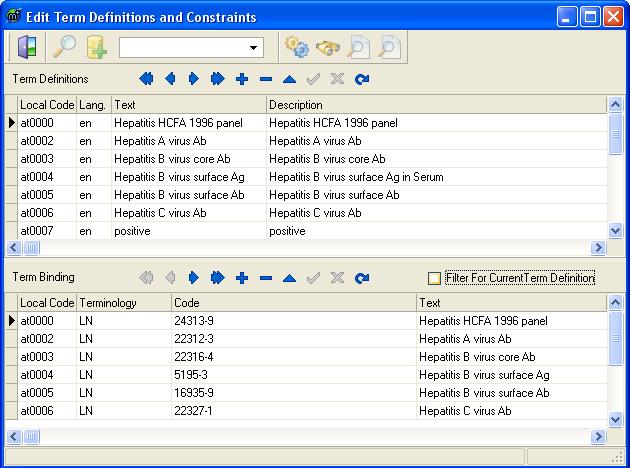Go to next record in Term Binding
630x468 pixels.
194,278
